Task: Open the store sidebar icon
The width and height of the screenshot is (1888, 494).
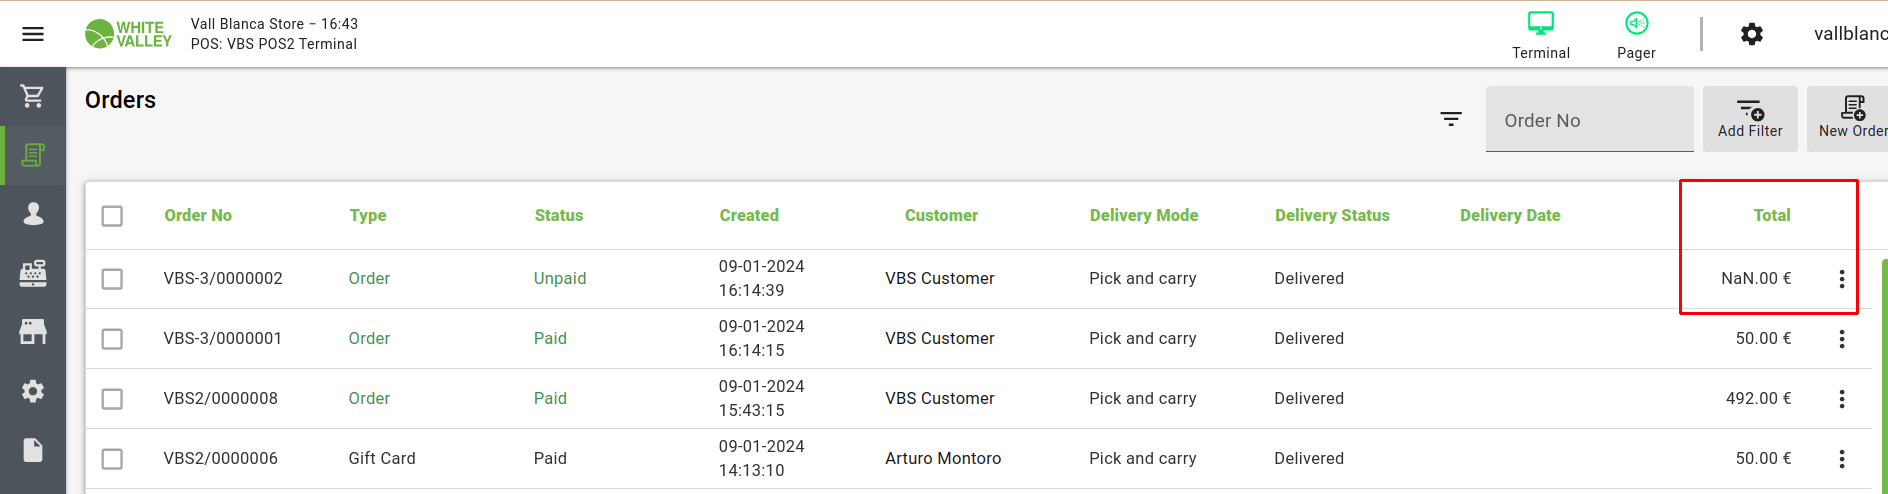Action: coord(33,332)
